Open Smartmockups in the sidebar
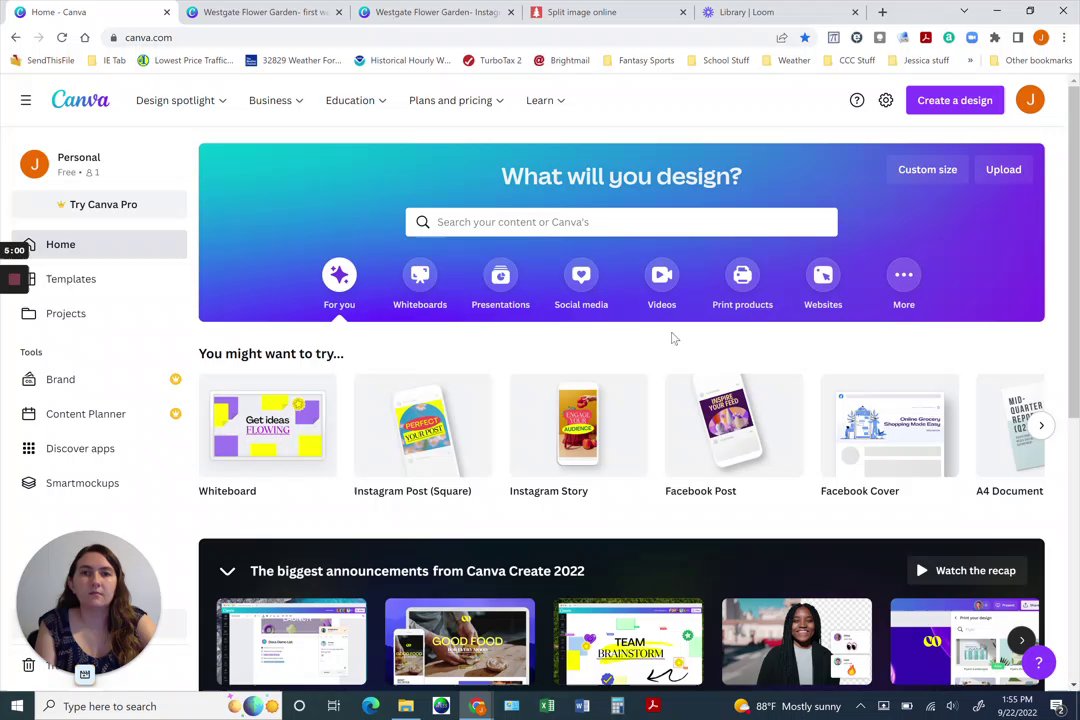The height and width of the screenshot is (720, 1080). tap(99, 483)
